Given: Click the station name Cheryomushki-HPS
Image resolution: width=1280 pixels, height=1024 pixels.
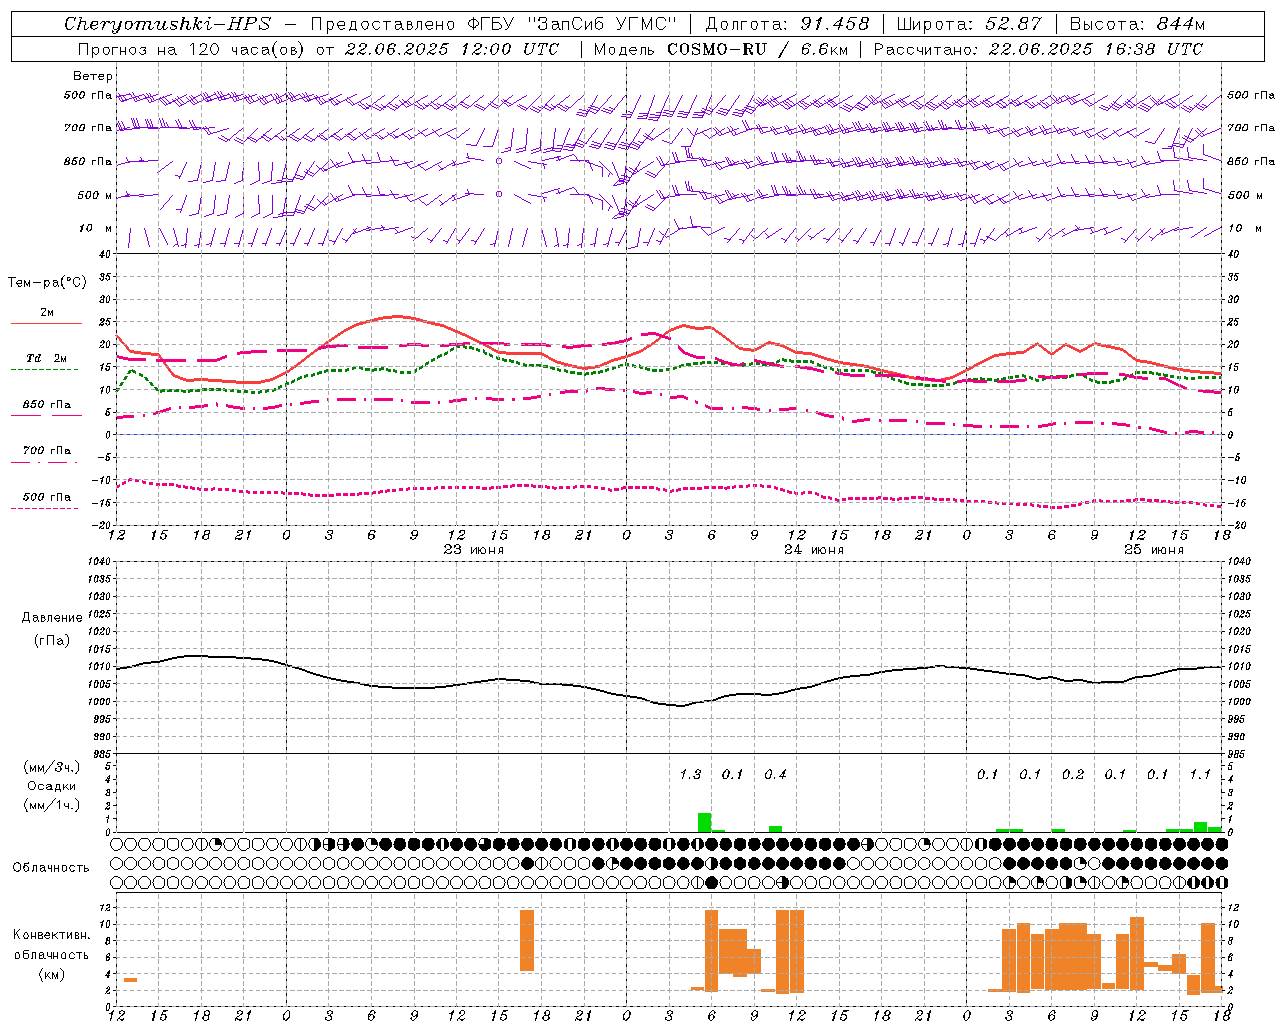Looking at the screenshot, I should (x=167, y=24).
